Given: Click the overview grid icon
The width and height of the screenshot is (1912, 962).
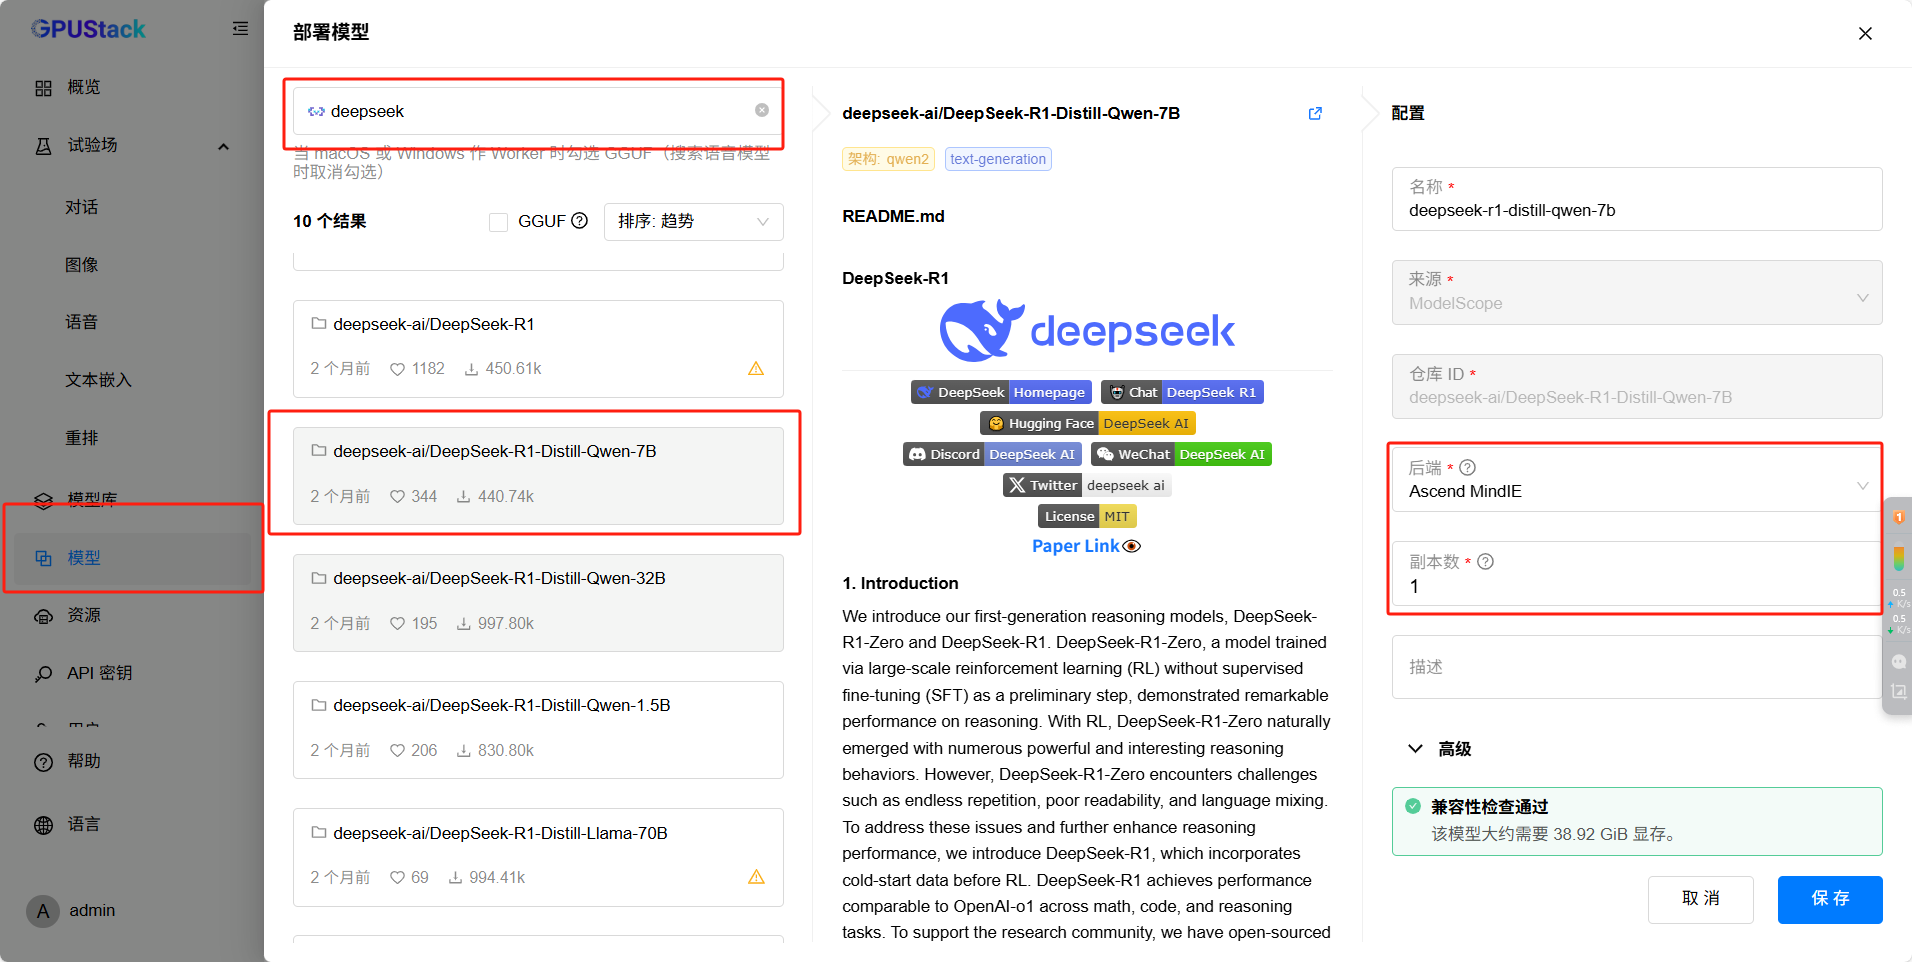Looking at the screenshot, I should coord(43,88).
